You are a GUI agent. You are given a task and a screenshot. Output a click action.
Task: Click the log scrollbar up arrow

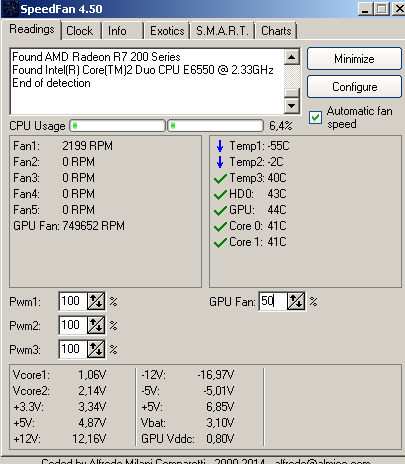292,57
